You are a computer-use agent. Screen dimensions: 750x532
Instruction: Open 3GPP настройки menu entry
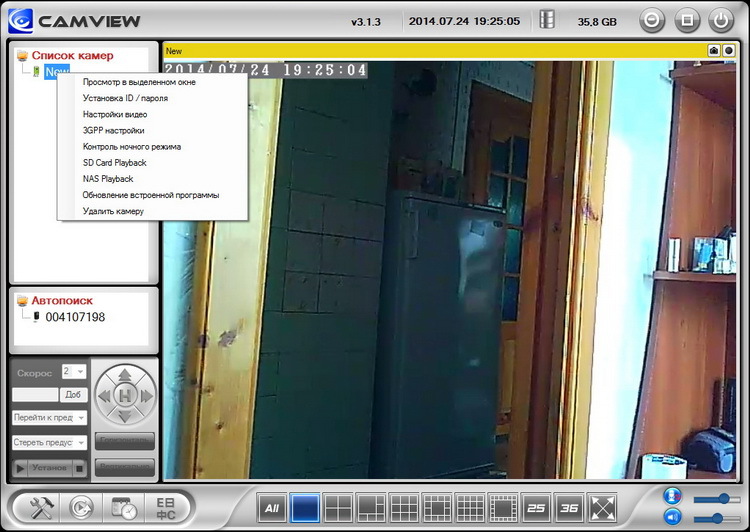point(113,131)
